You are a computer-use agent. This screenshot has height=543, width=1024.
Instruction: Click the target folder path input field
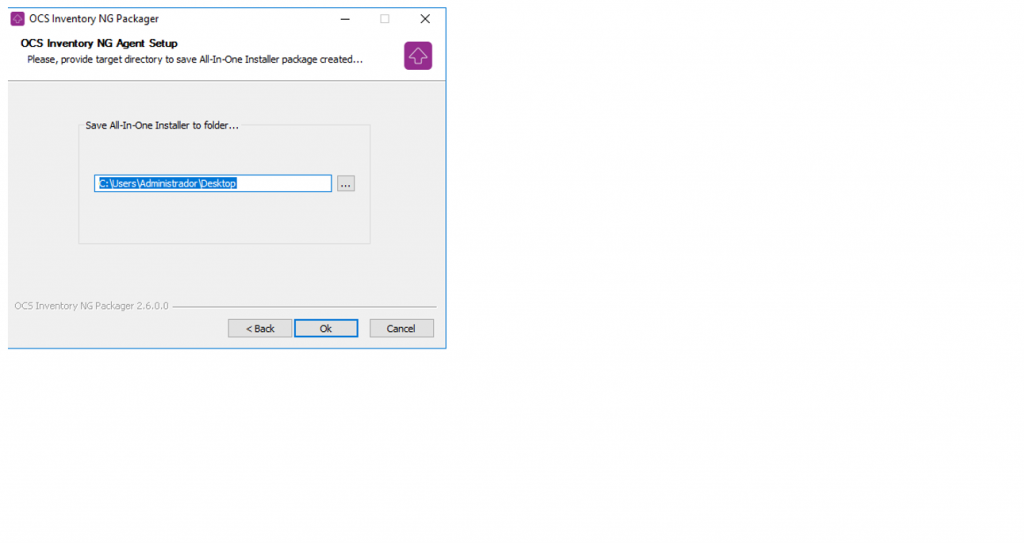[213, 184]
